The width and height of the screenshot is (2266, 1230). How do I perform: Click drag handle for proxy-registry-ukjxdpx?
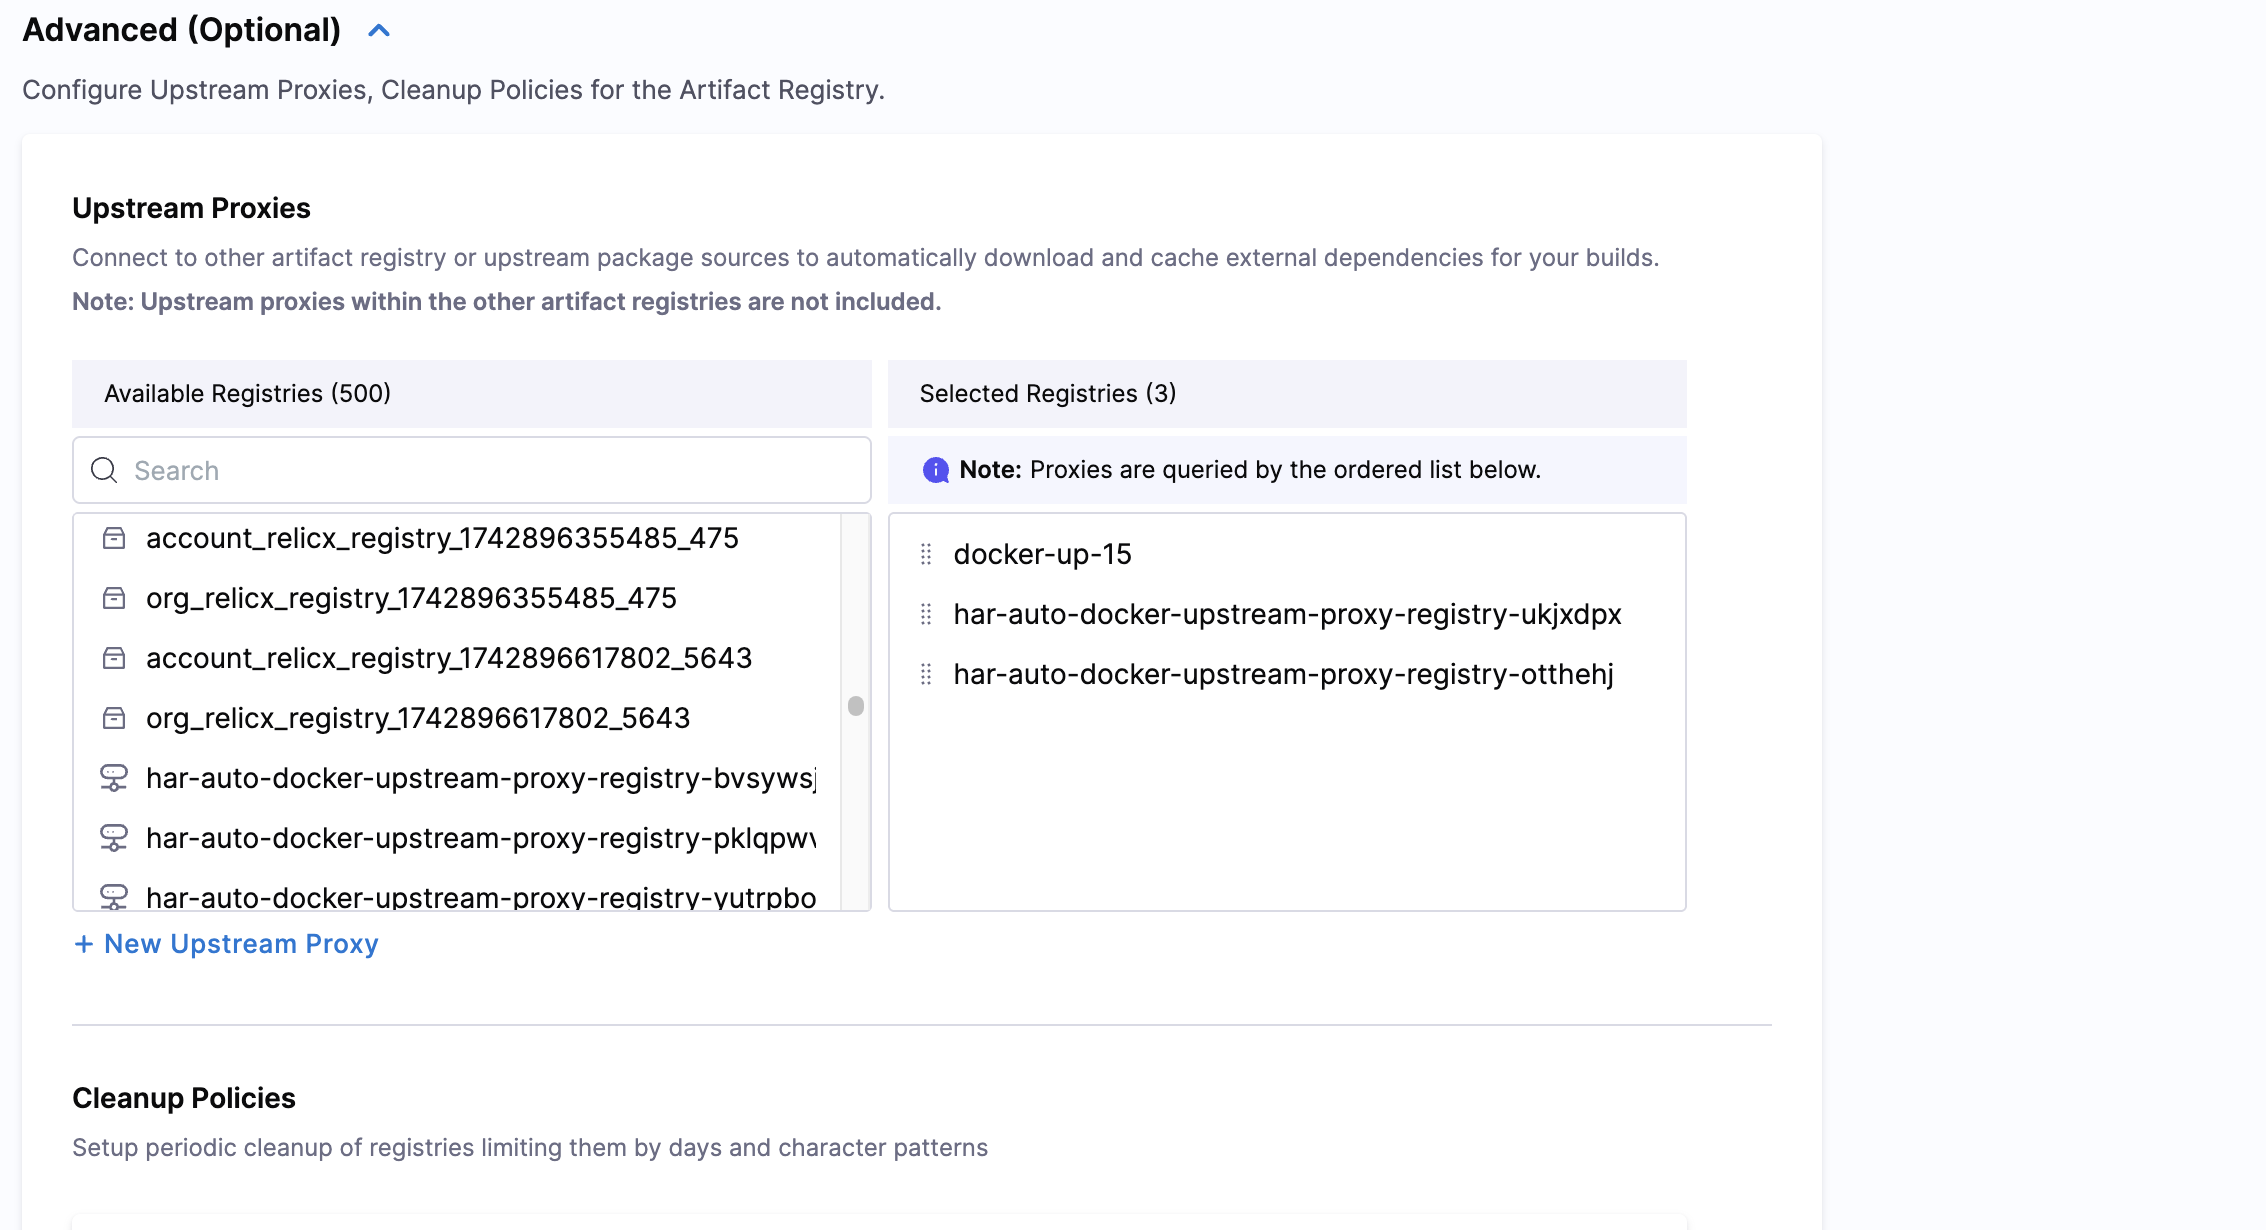pos(926,614)
